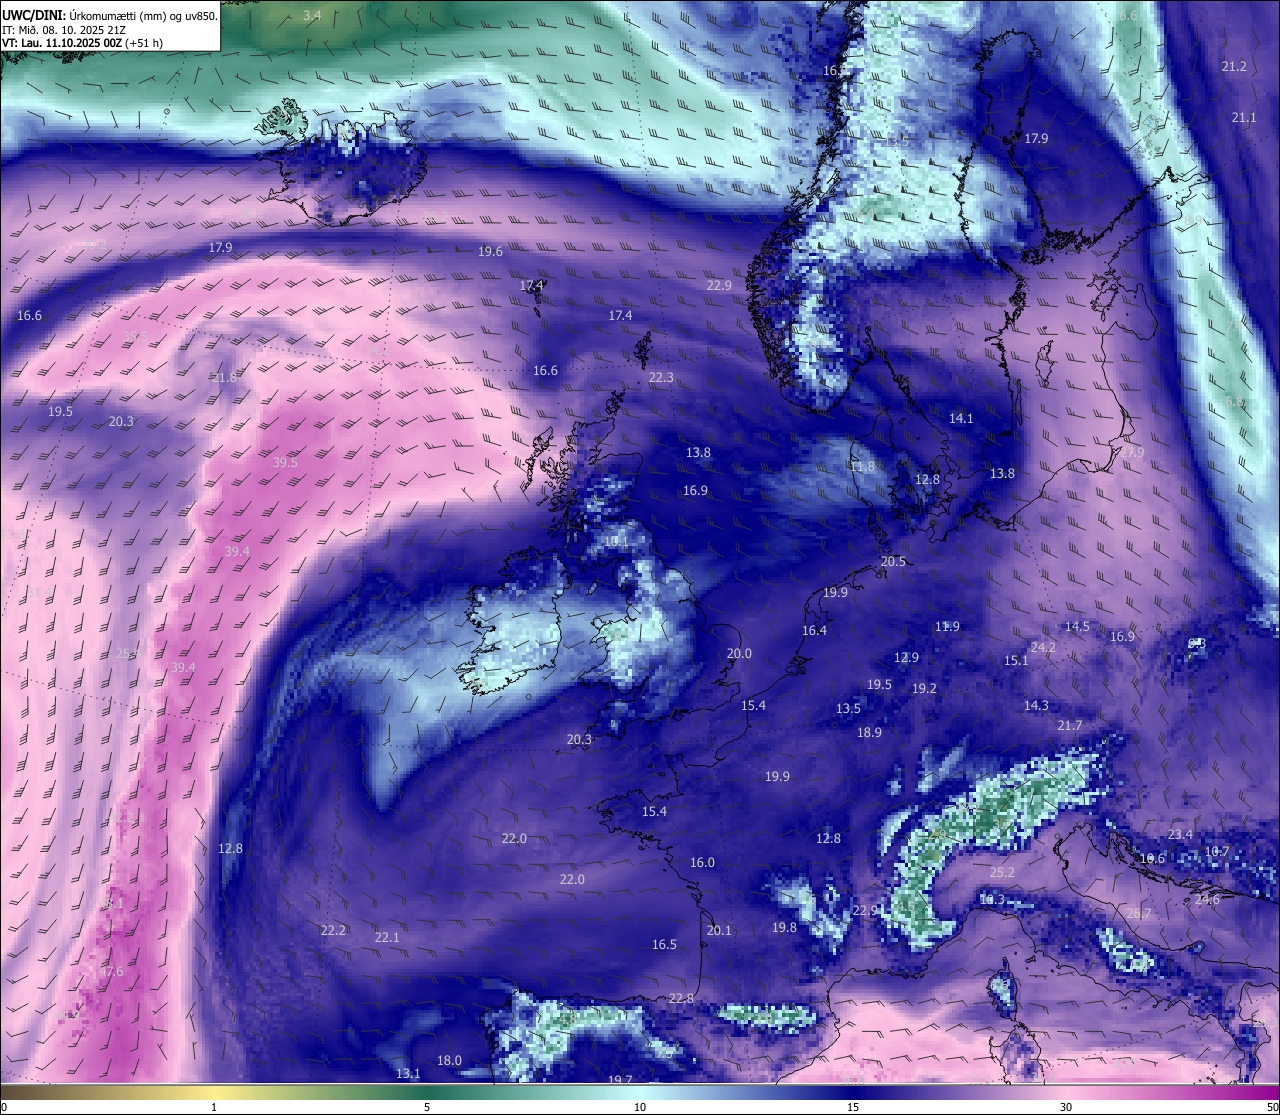Click the legend tick label 50

[1272, 1107]
